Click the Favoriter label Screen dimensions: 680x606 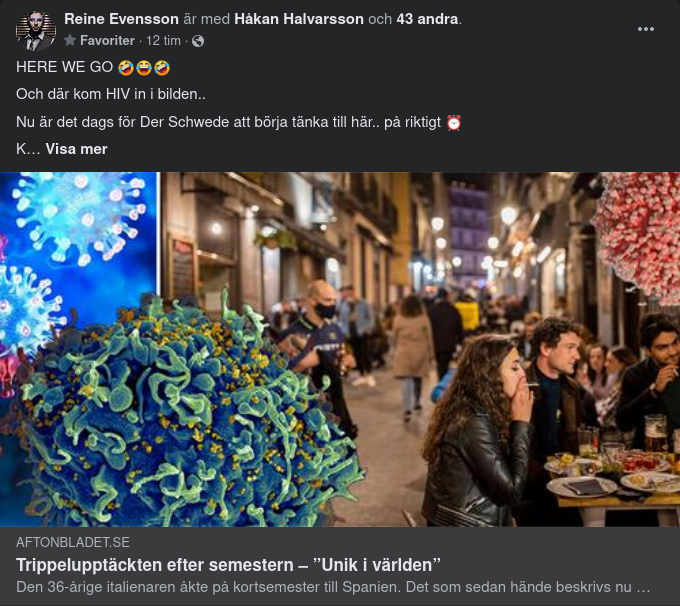pyautogui.click(x=107, y=40)
